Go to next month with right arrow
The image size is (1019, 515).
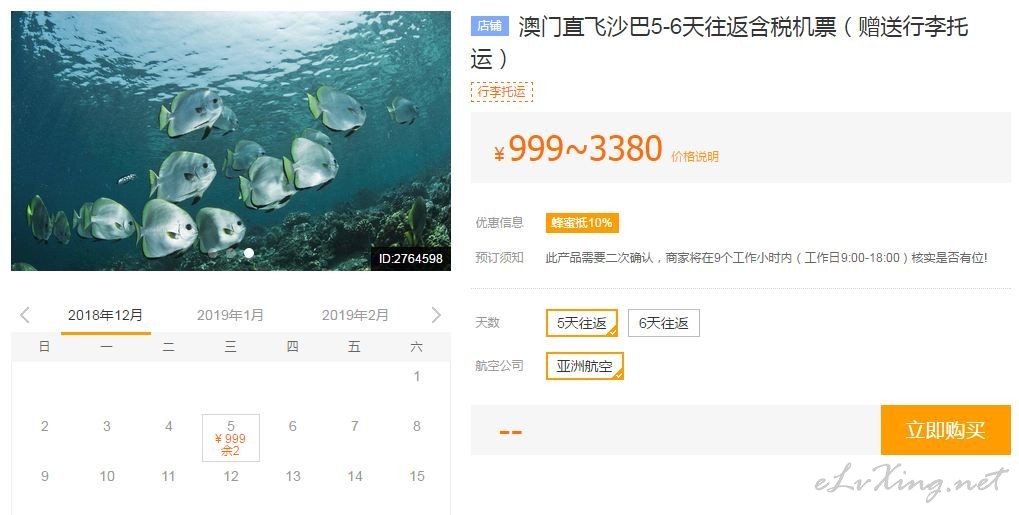436,315
